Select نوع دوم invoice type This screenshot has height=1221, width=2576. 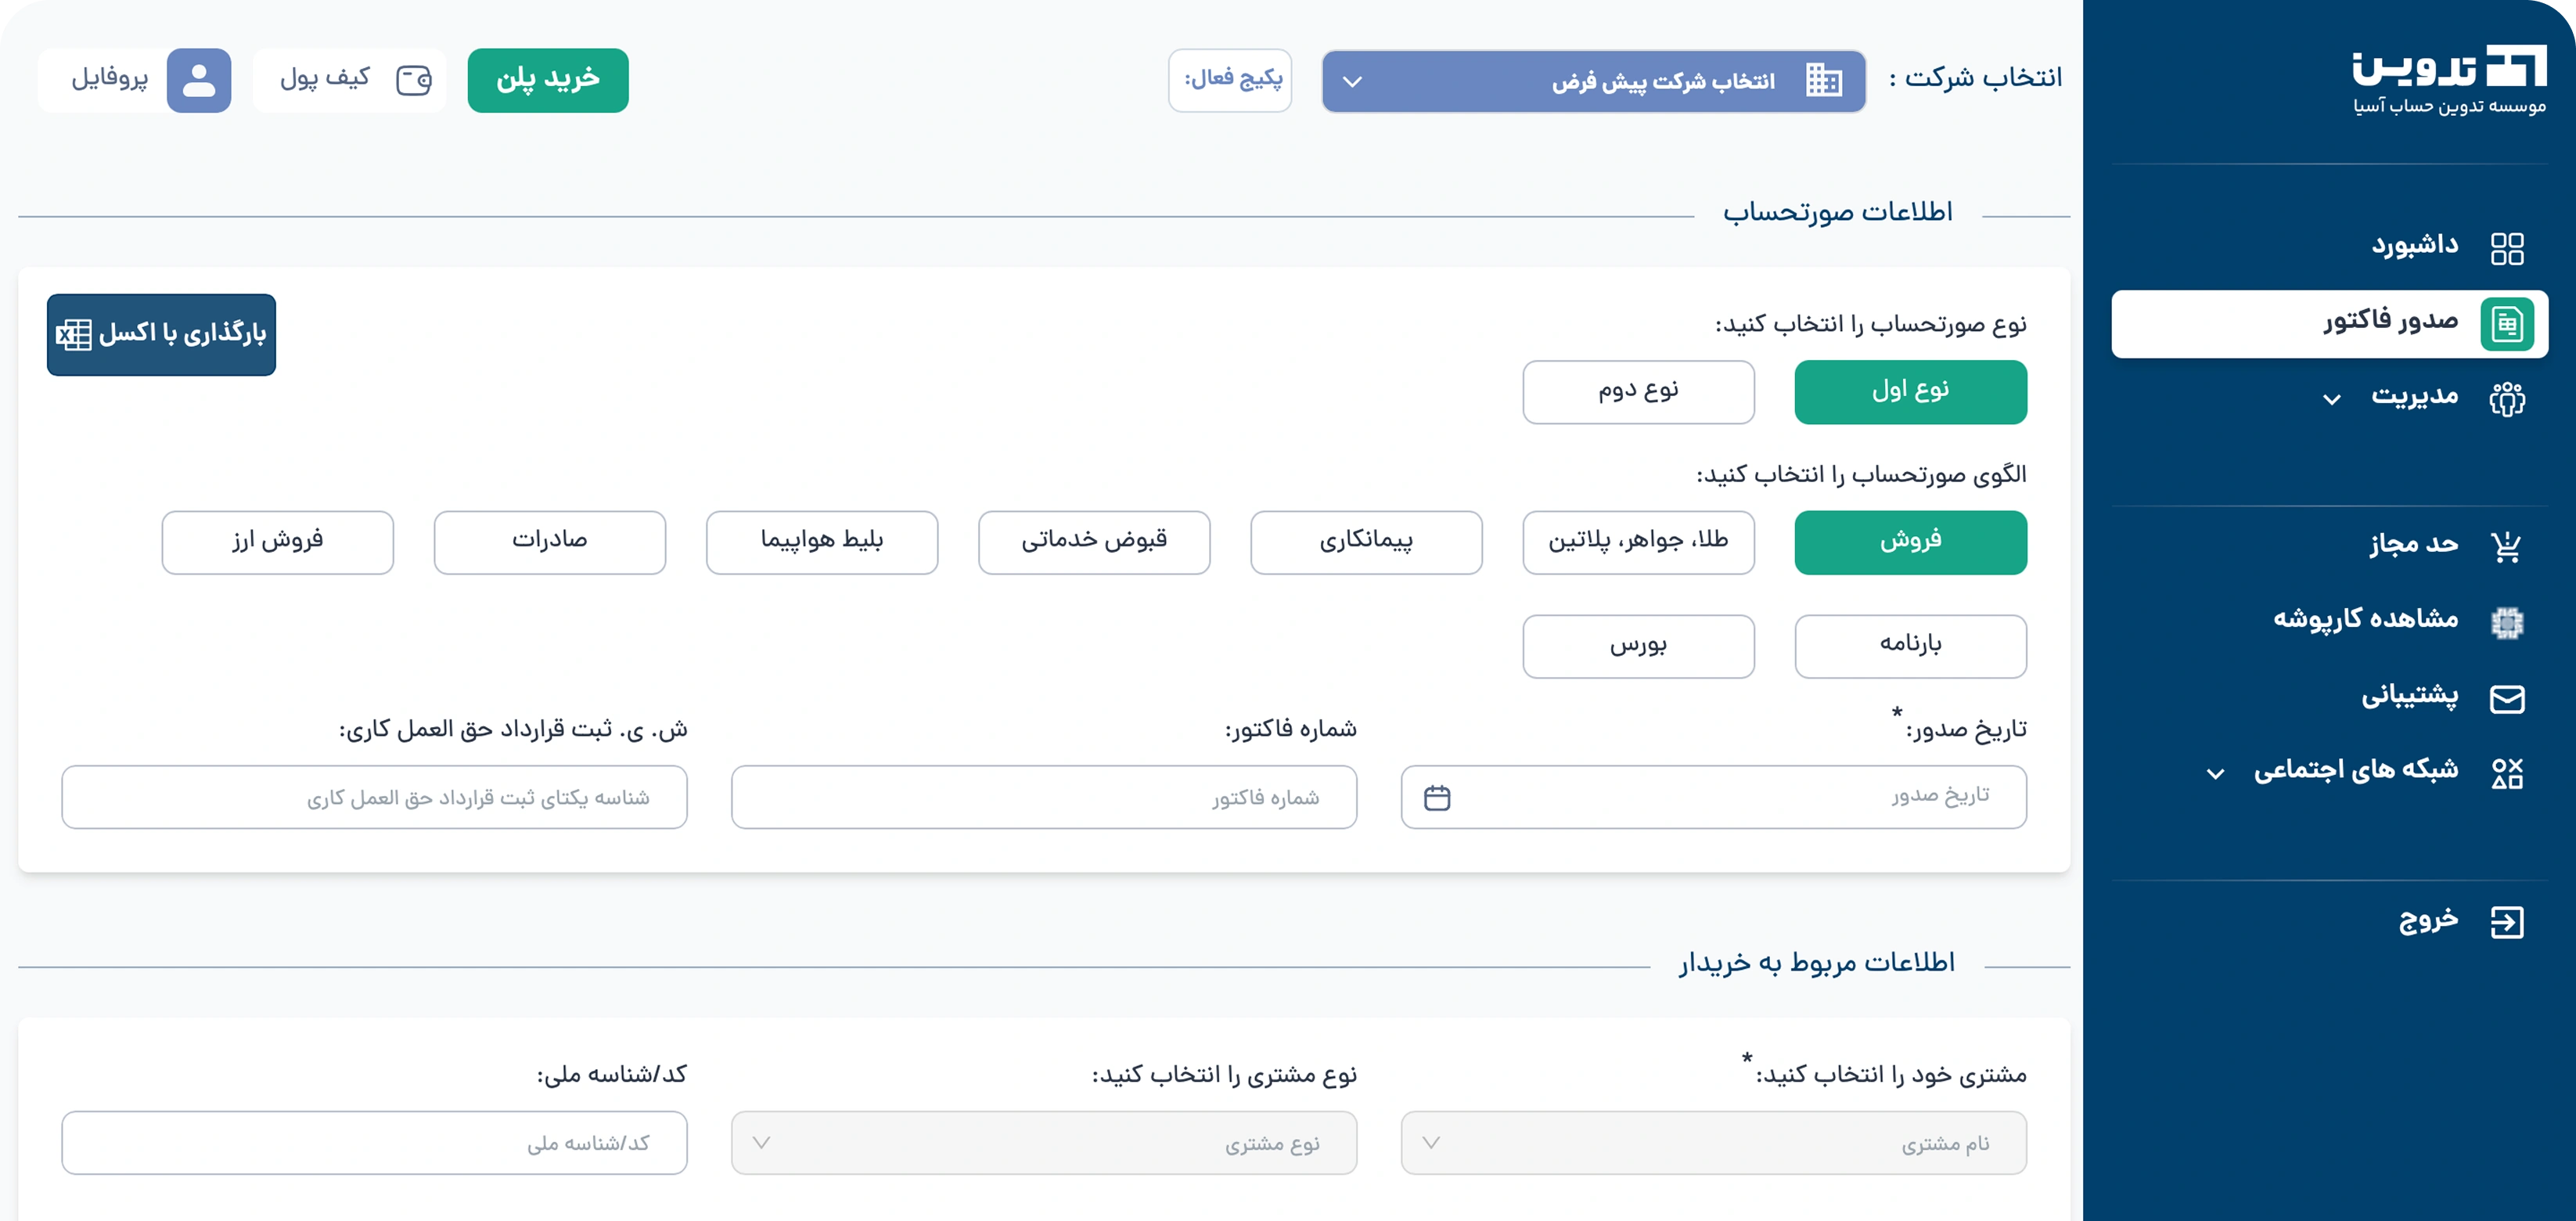point(1638,392)
